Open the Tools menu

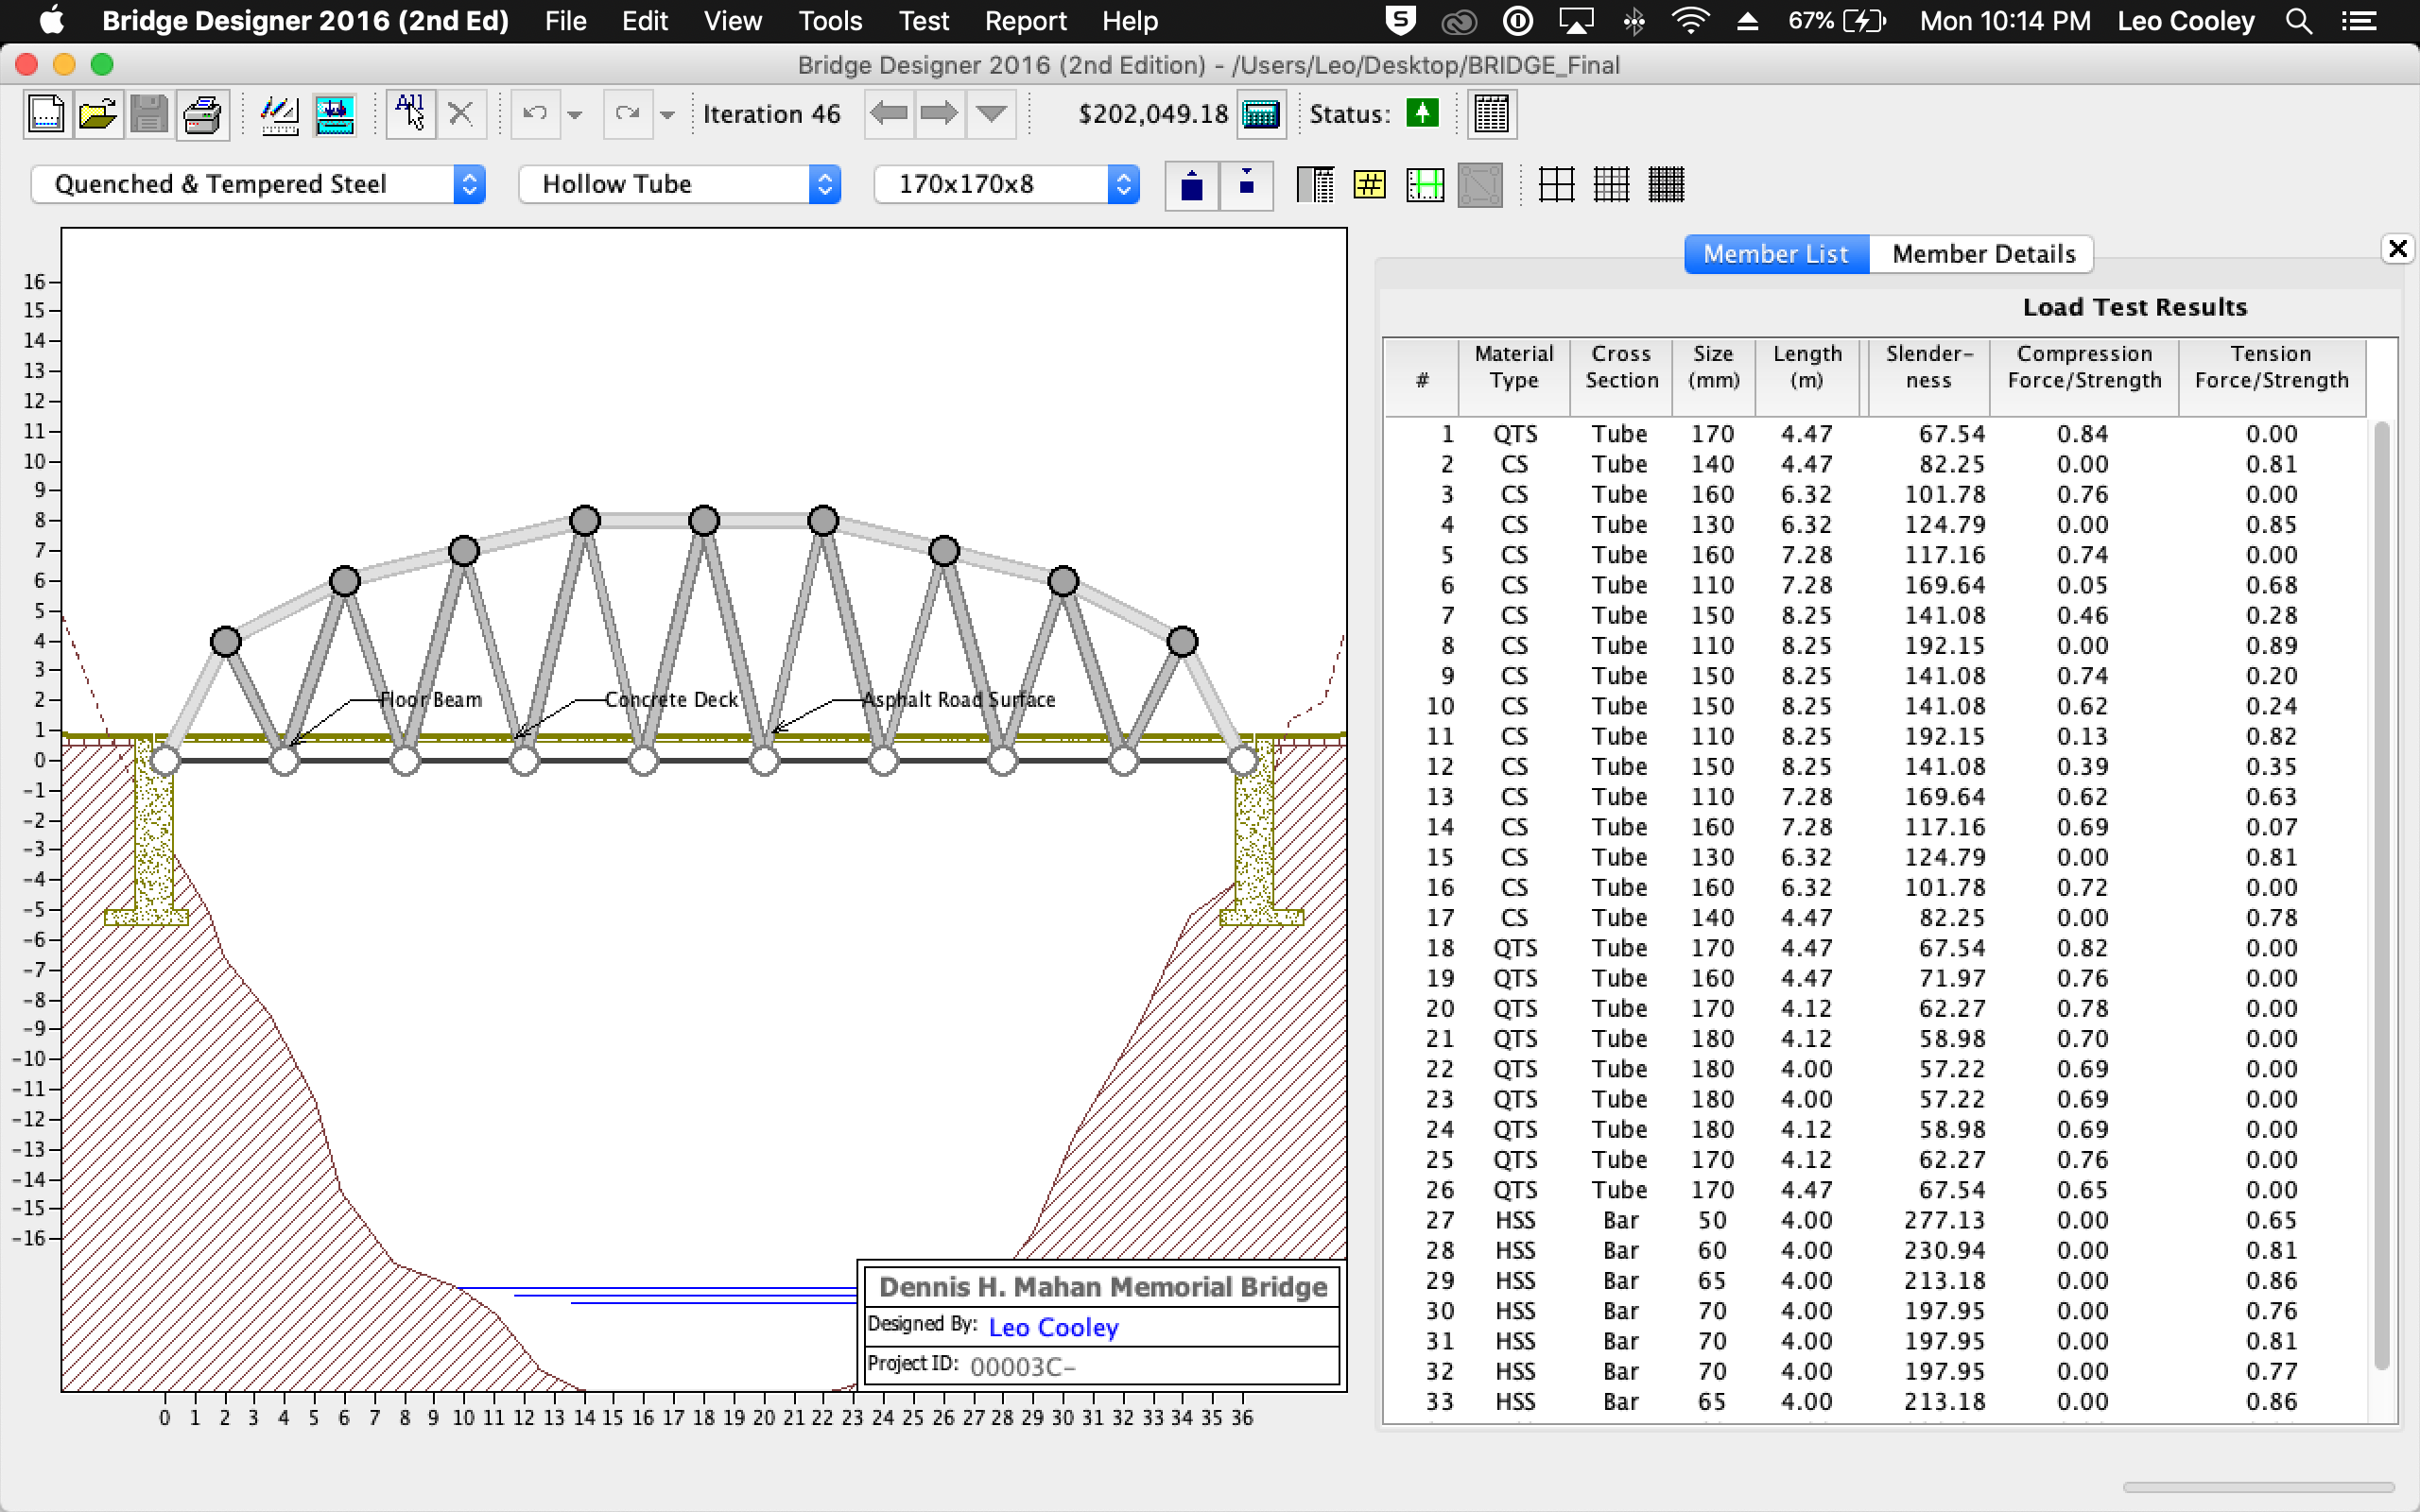click(830, 21)
